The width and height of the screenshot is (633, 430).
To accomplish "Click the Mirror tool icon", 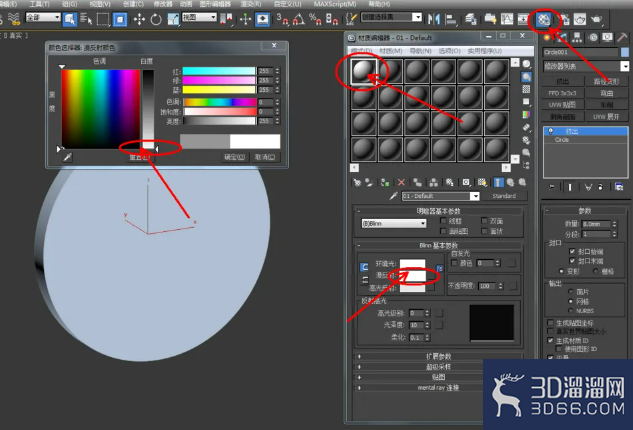I will [x=434, y=19].
